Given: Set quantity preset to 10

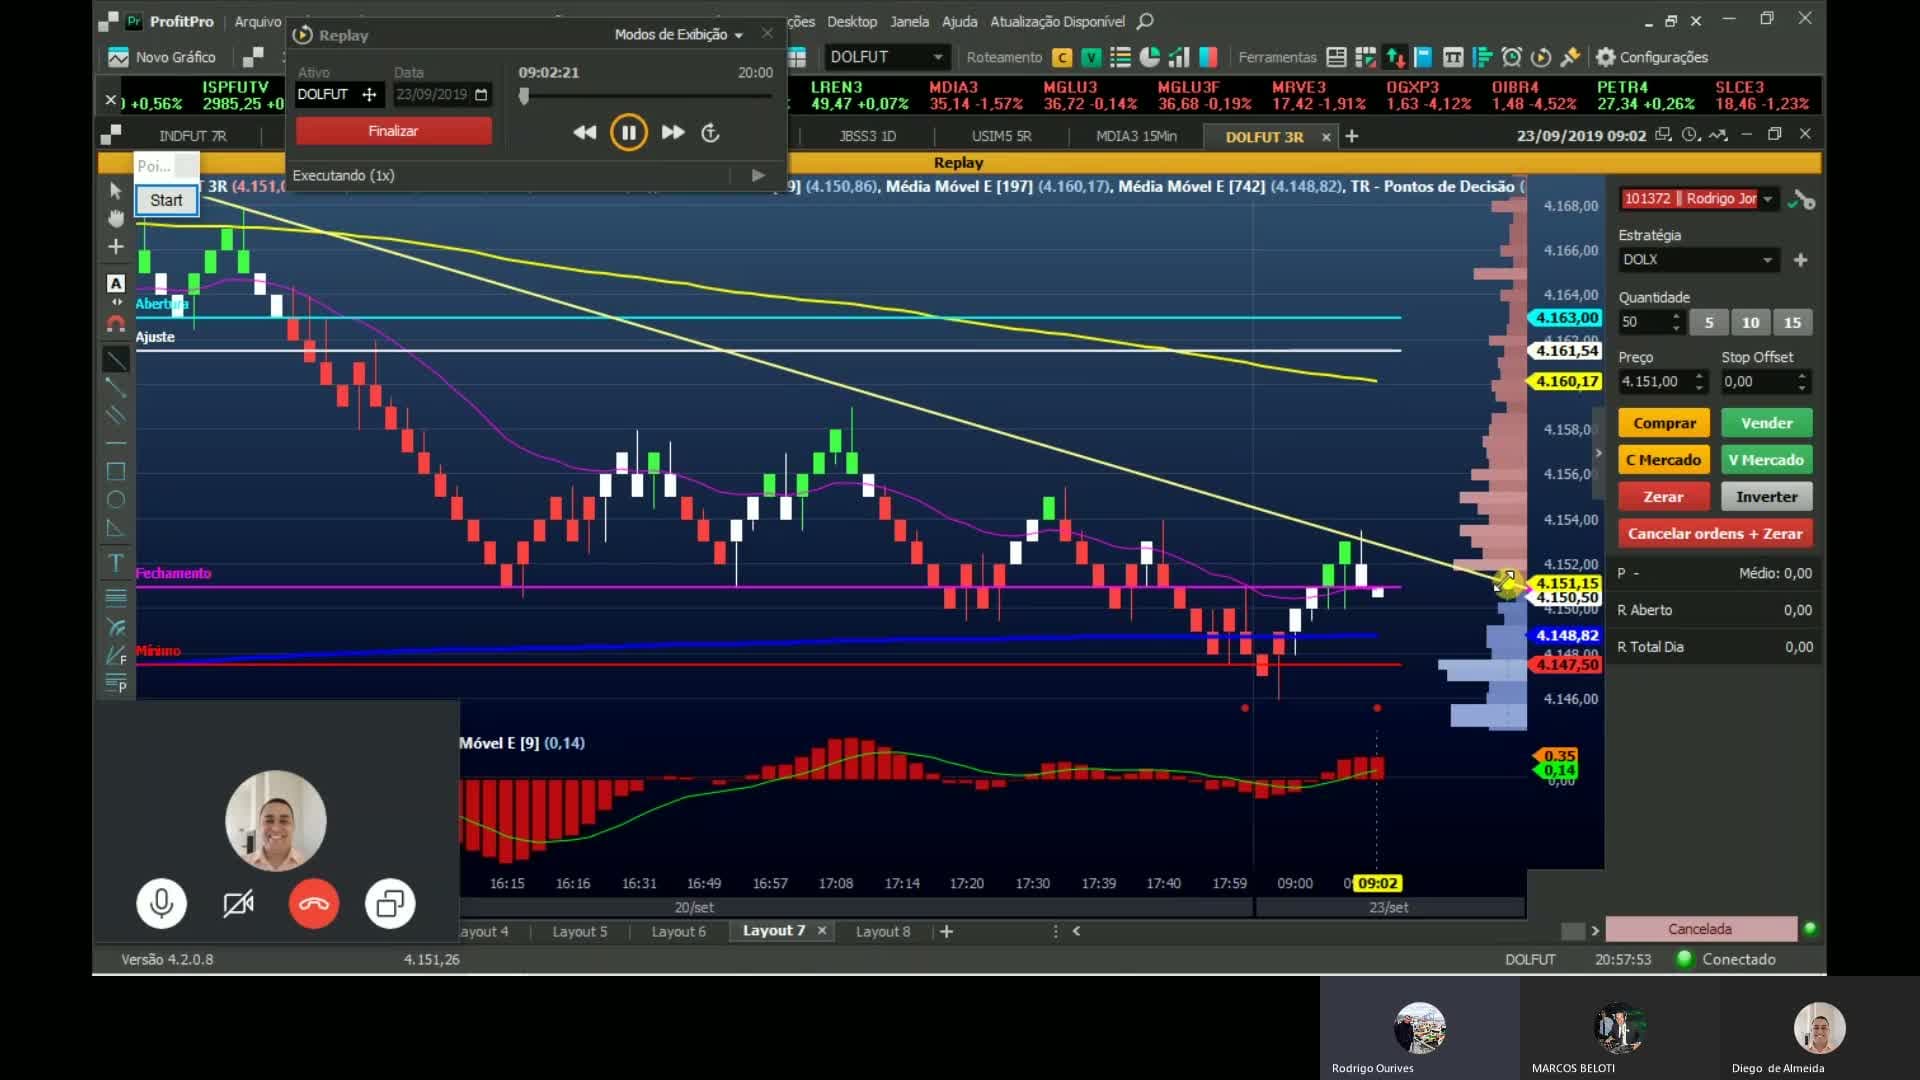Looking at the screenshot, I should tap(1750, 322).
